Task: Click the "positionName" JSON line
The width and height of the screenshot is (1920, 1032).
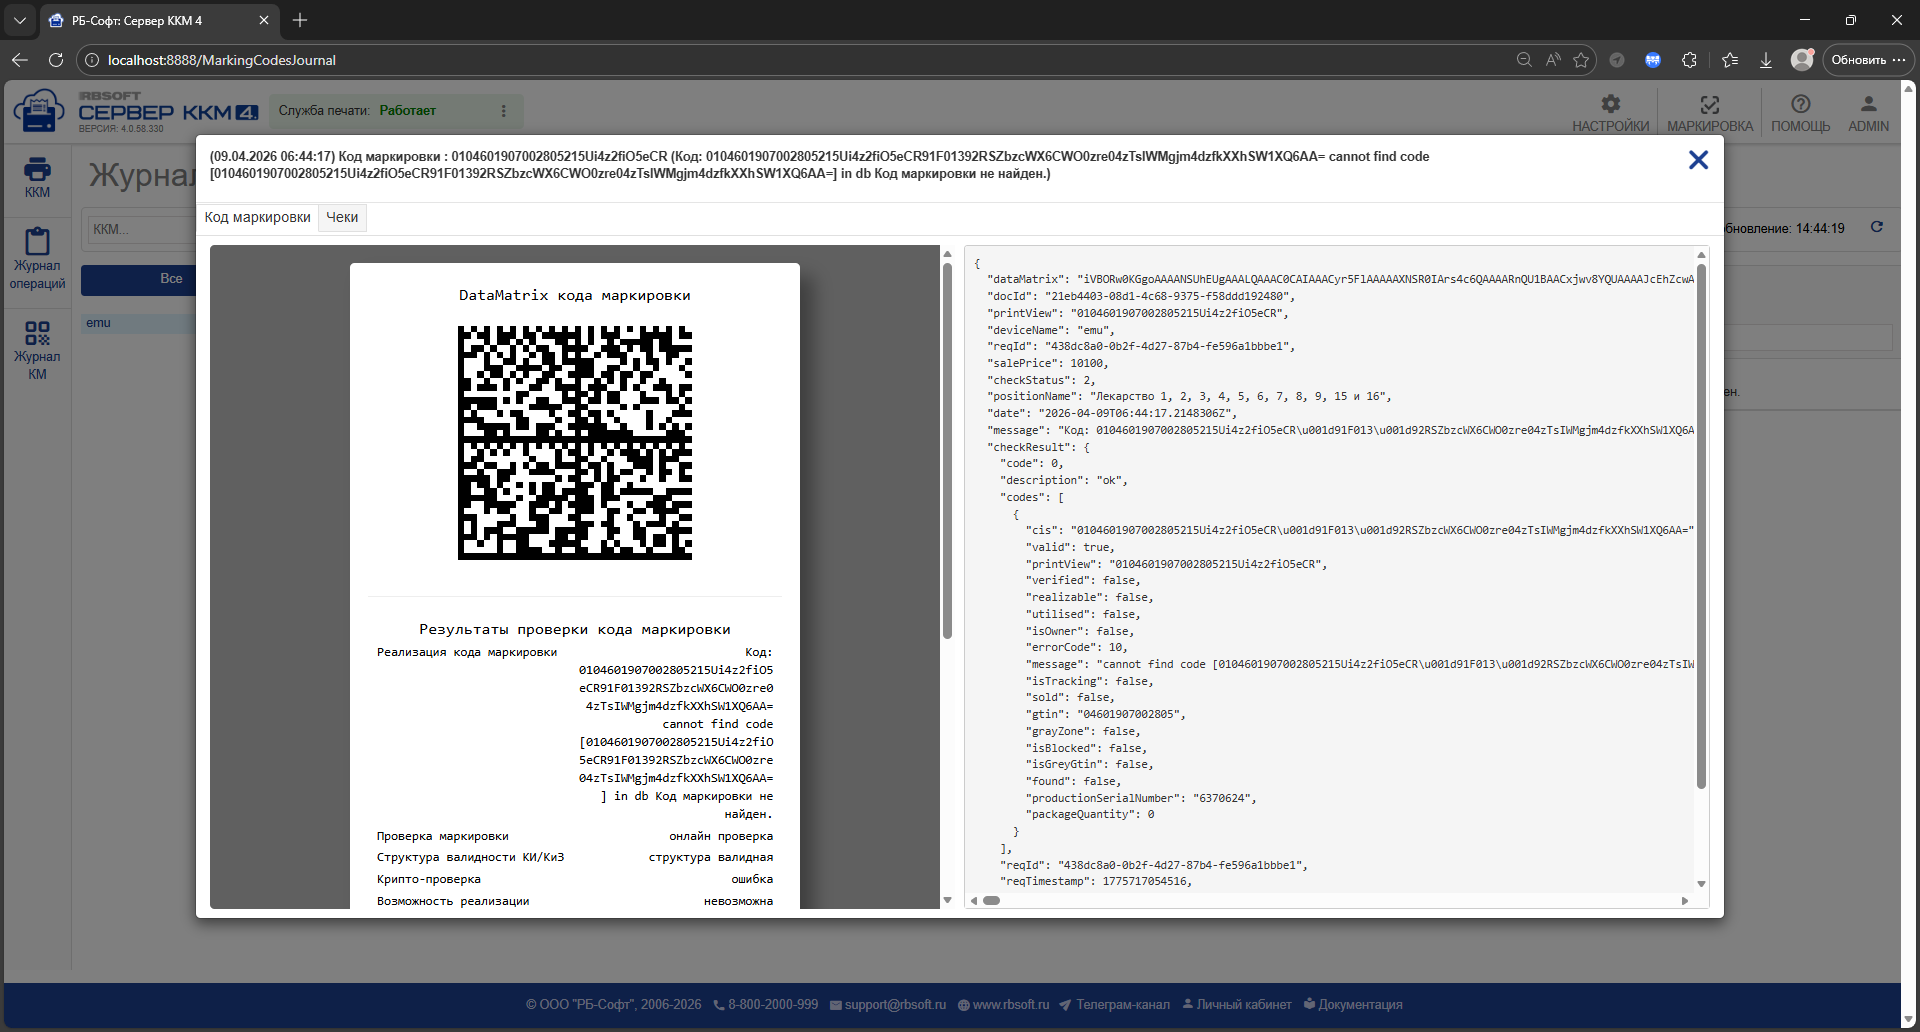Action: coord(1189,397)
